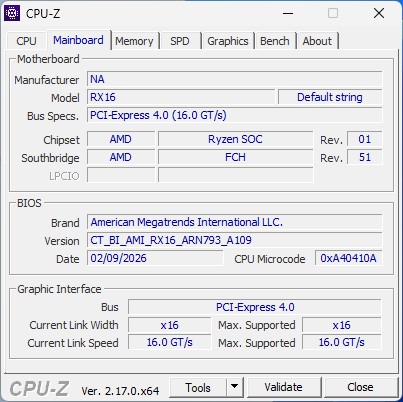The width and height of the screenshot is (403, 402).
Task: Click the Tools button
Action: point(198,388)
